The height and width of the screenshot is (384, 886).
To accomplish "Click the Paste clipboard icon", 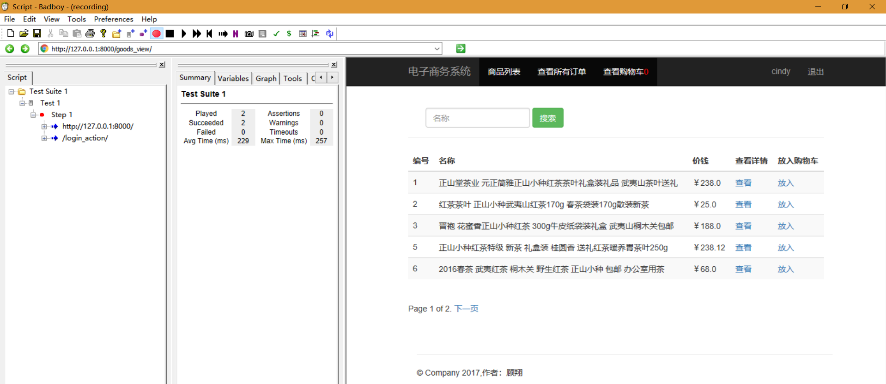I will tap(77, 34).
